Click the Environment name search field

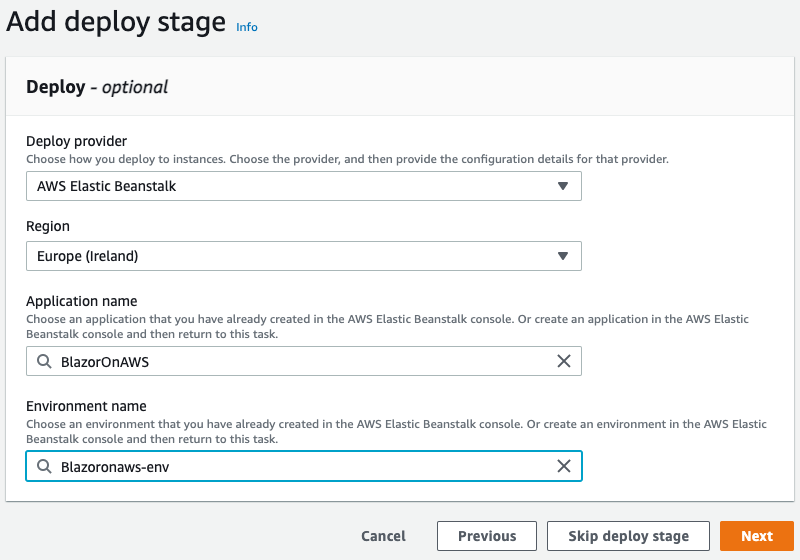click(x=304, y=466)
